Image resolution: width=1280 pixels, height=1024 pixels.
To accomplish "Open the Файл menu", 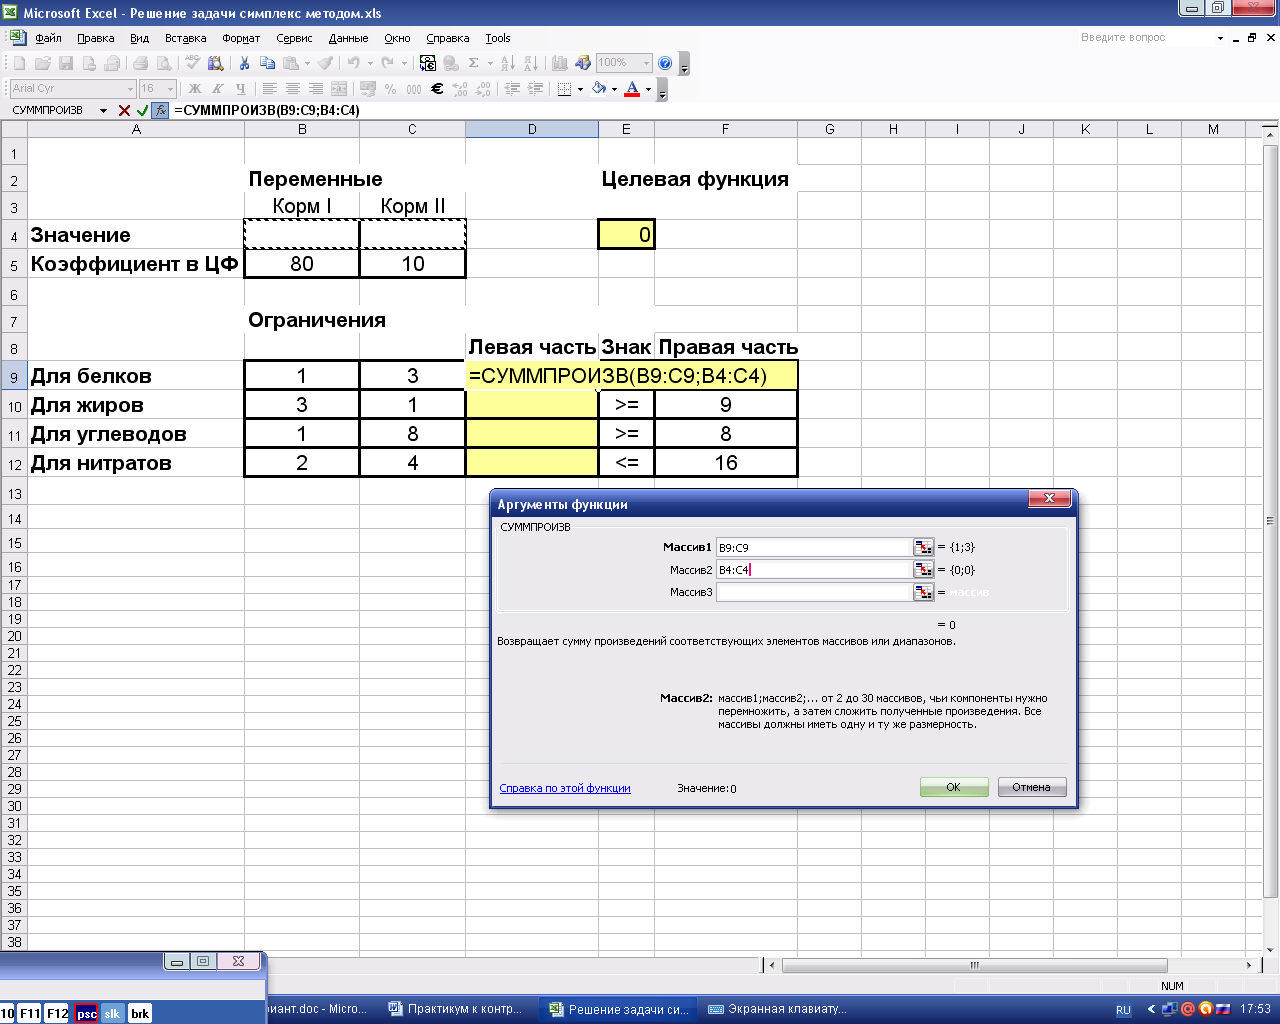I will point(48,38).
